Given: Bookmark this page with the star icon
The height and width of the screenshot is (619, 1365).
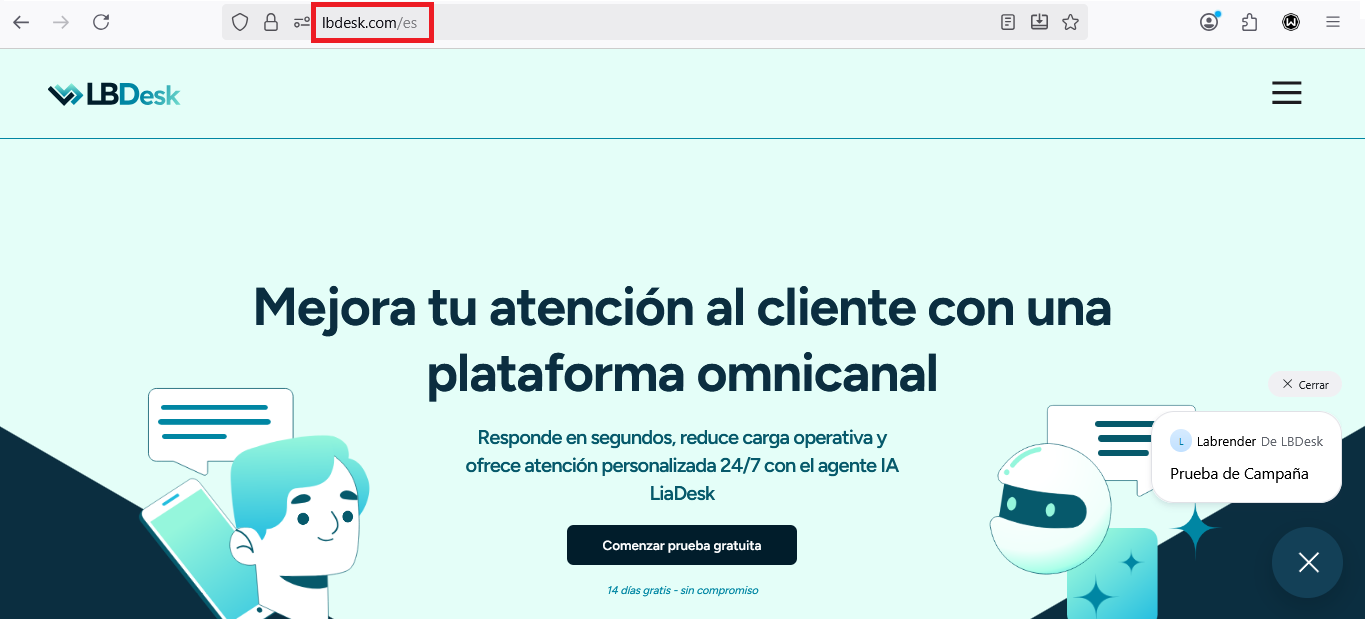Looking at the screenshot, I should 1070,22.
